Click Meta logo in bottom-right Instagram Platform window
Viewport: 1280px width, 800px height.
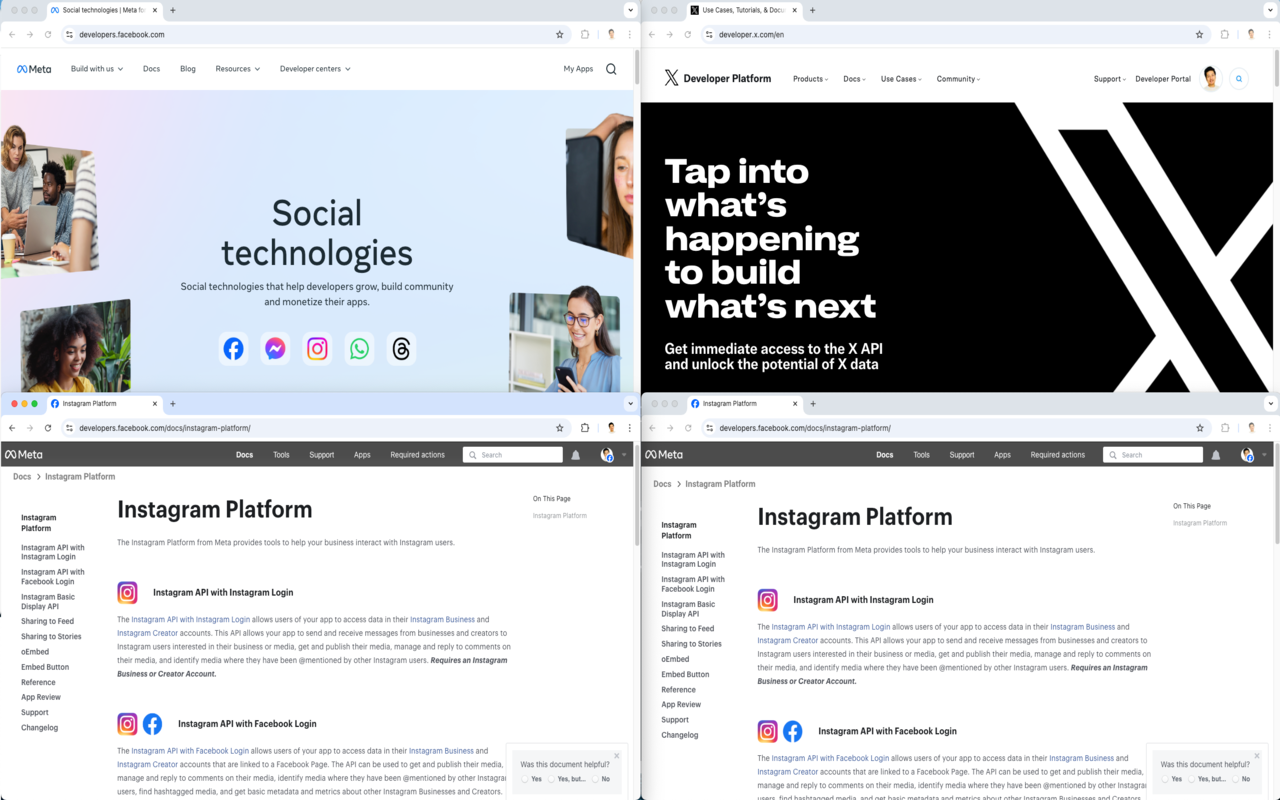click(x=664, y=455)
